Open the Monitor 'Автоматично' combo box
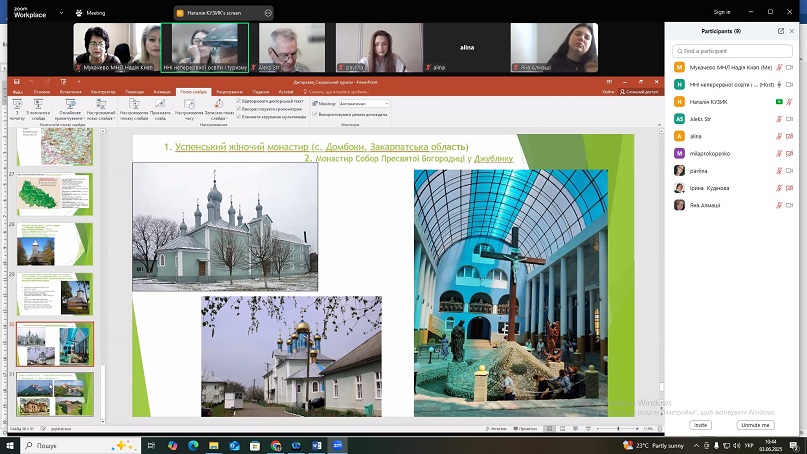 (x=364, y=103)
